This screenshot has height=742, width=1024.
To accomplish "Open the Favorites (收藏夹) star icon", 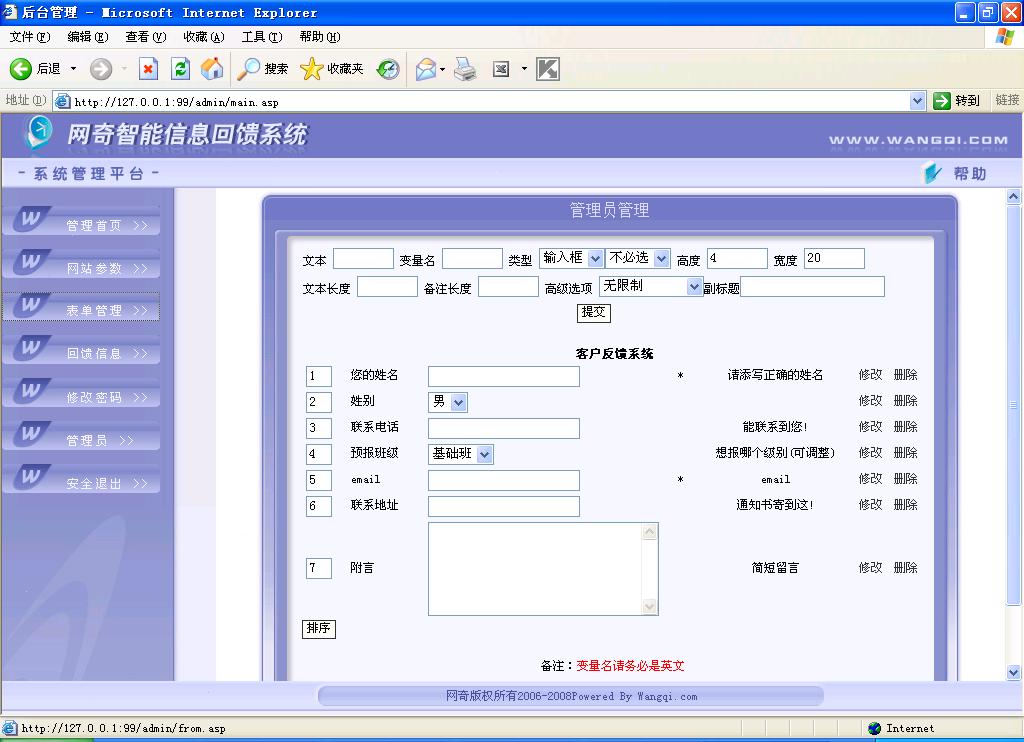I will [x=332, y=69].
